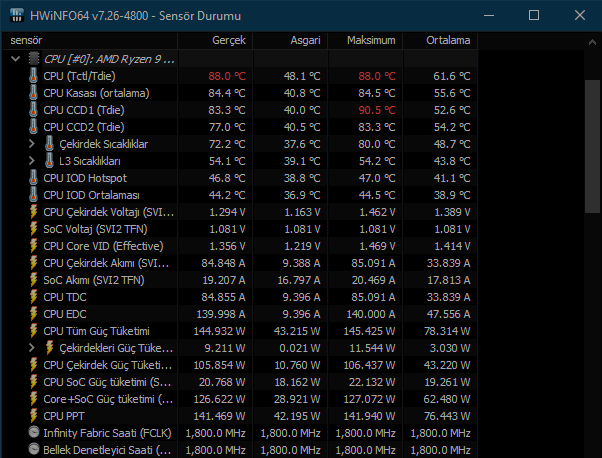Click clock icon beside Bellek Denetleyici Saati
Image resolution: width=602 pixels, height=458 pixels.
[34, 449]
